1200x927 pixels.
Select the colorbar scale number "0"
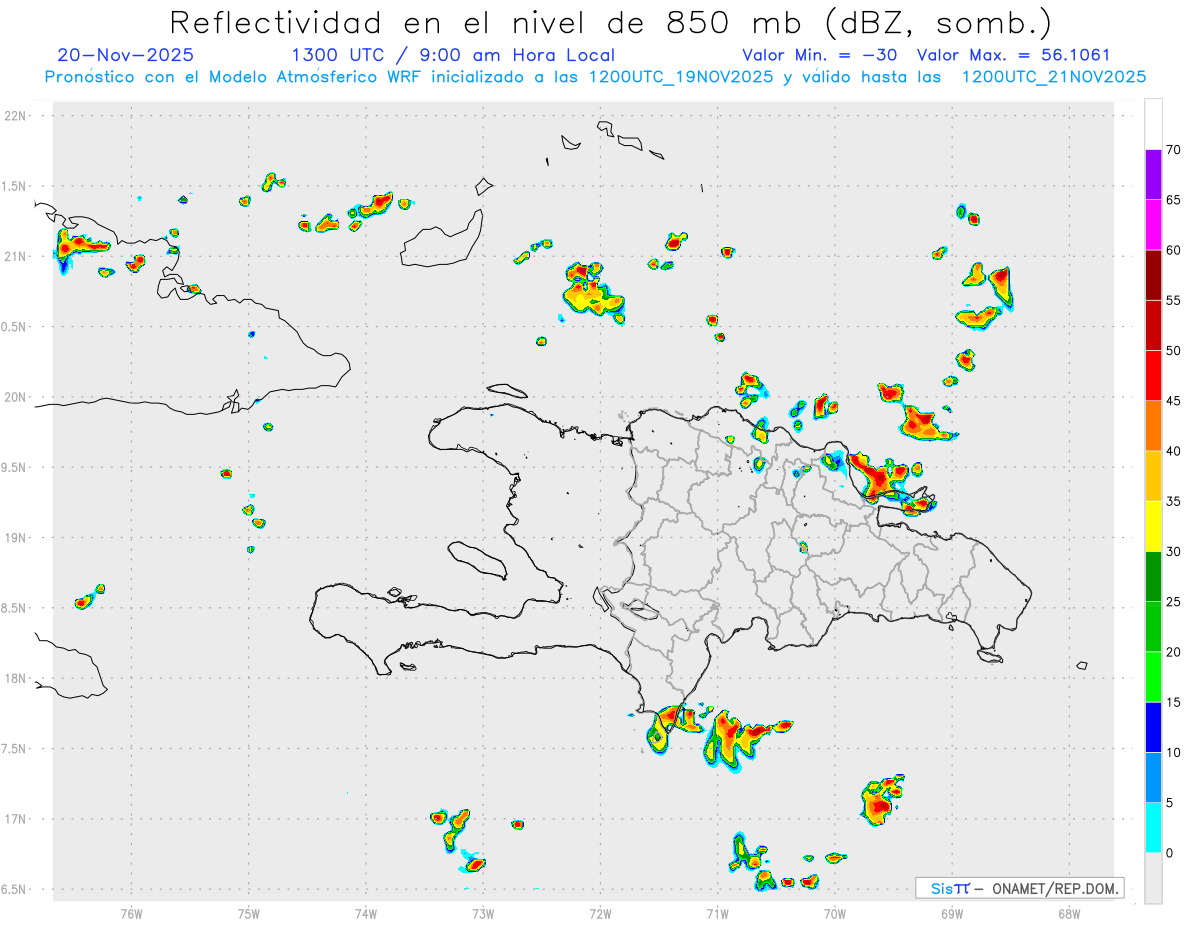point(1169,853)
